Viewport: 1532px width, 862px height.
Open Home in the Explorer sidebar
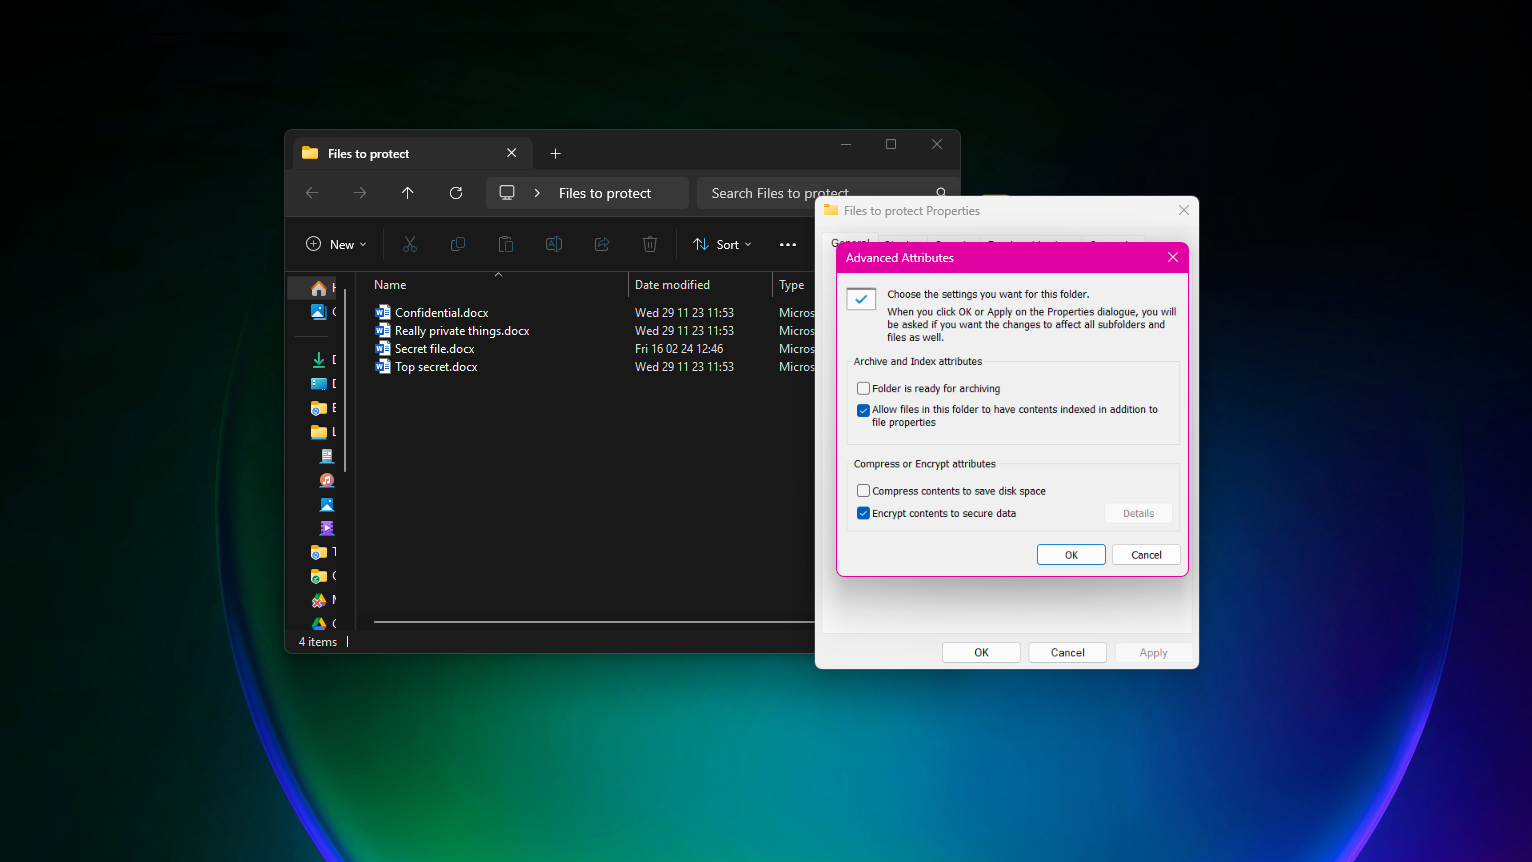click(x=319, y=288)
